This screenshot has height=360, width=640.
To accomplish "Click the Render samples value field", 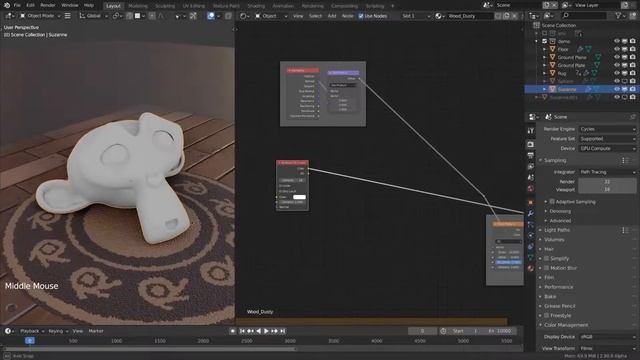I will [x=607, y=182].
